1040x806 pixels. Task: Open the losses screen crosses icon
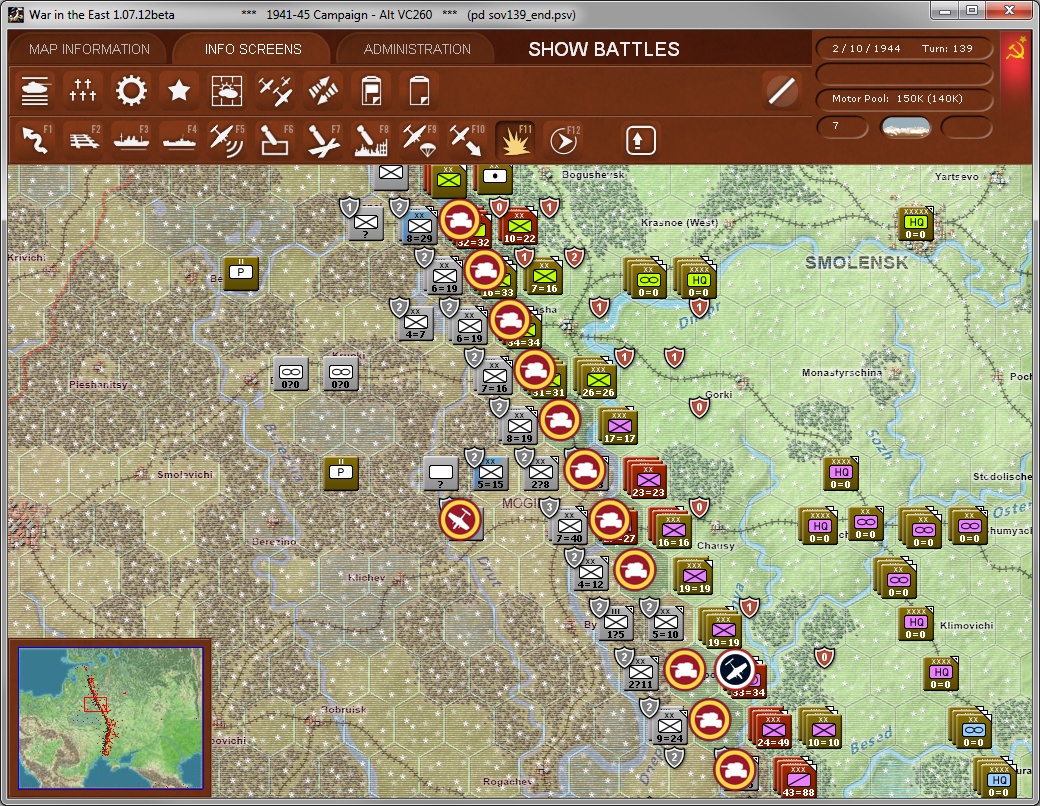click(83, 91)
